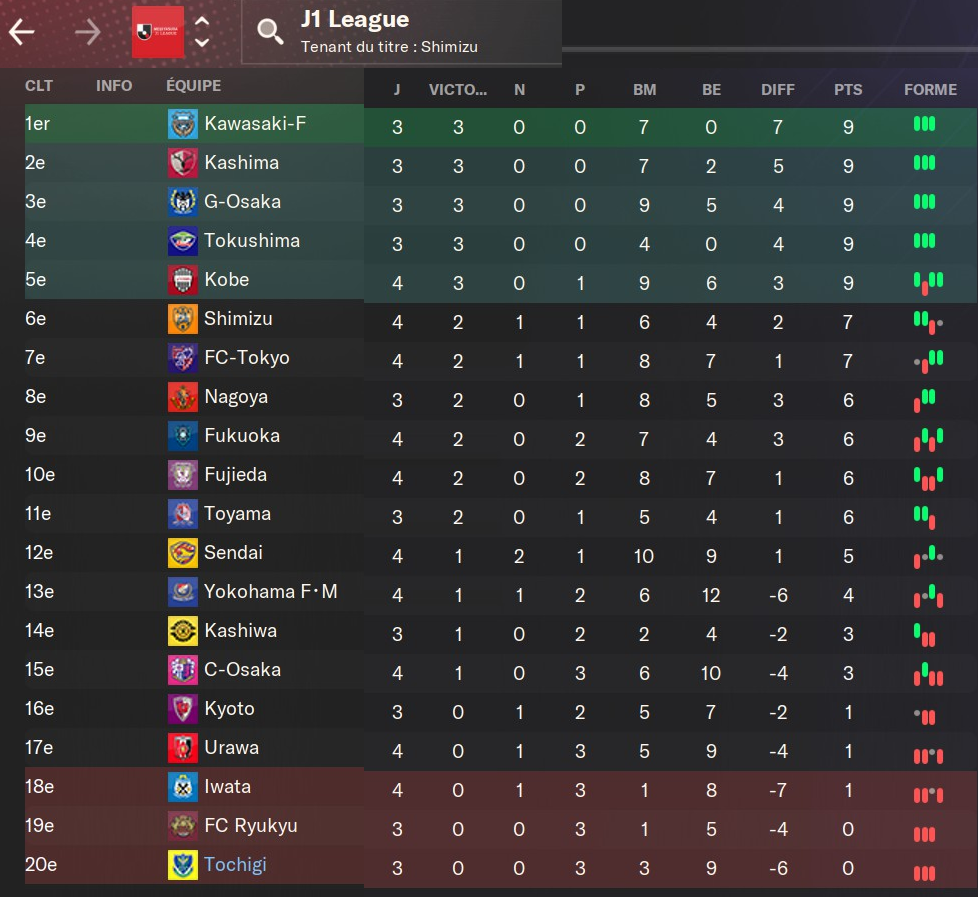Click the Urawa club crest icon
Image resolution: width=978 pixels, height=897 pixels.
183,748
